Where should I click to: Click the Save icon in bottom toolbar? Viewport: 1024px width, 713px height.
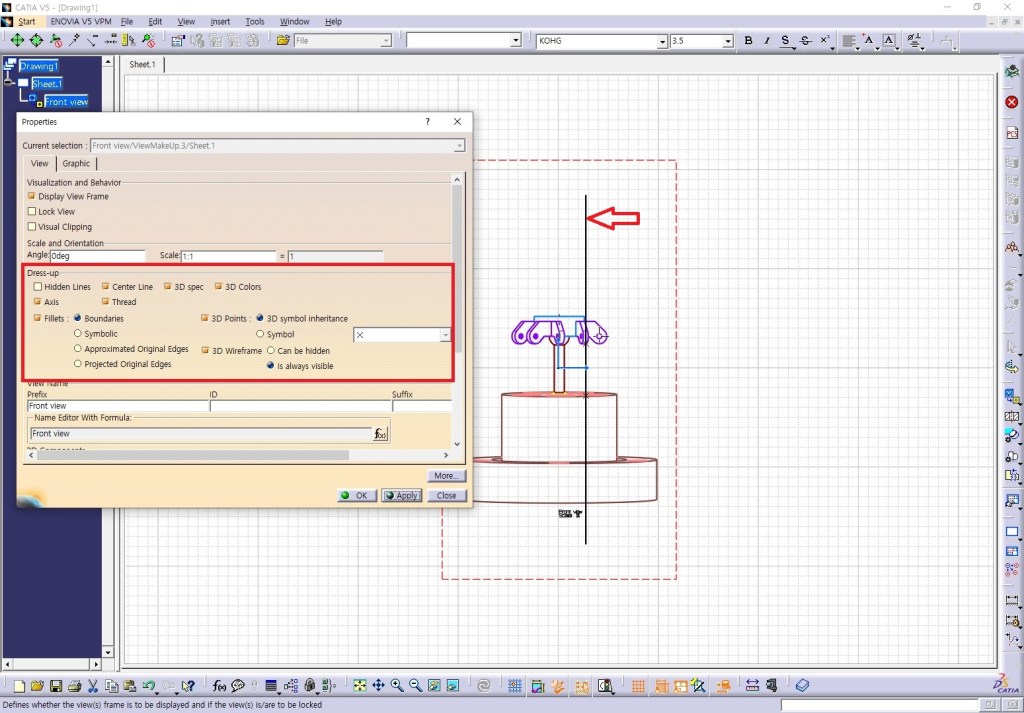pyautogui.click(x=55, y=686)
